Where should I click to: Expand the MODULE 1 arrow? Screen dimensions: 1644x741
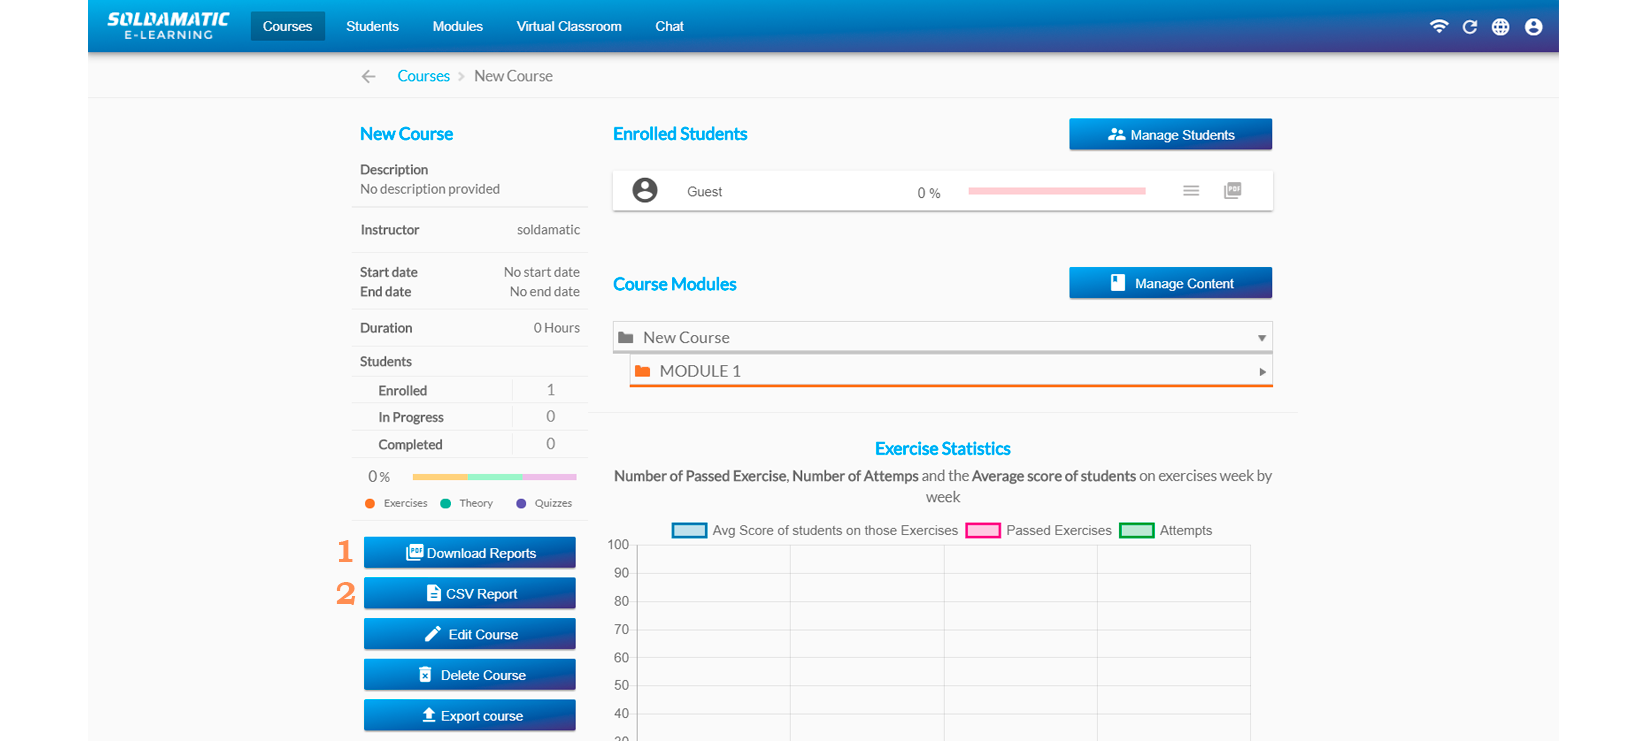1262,372
